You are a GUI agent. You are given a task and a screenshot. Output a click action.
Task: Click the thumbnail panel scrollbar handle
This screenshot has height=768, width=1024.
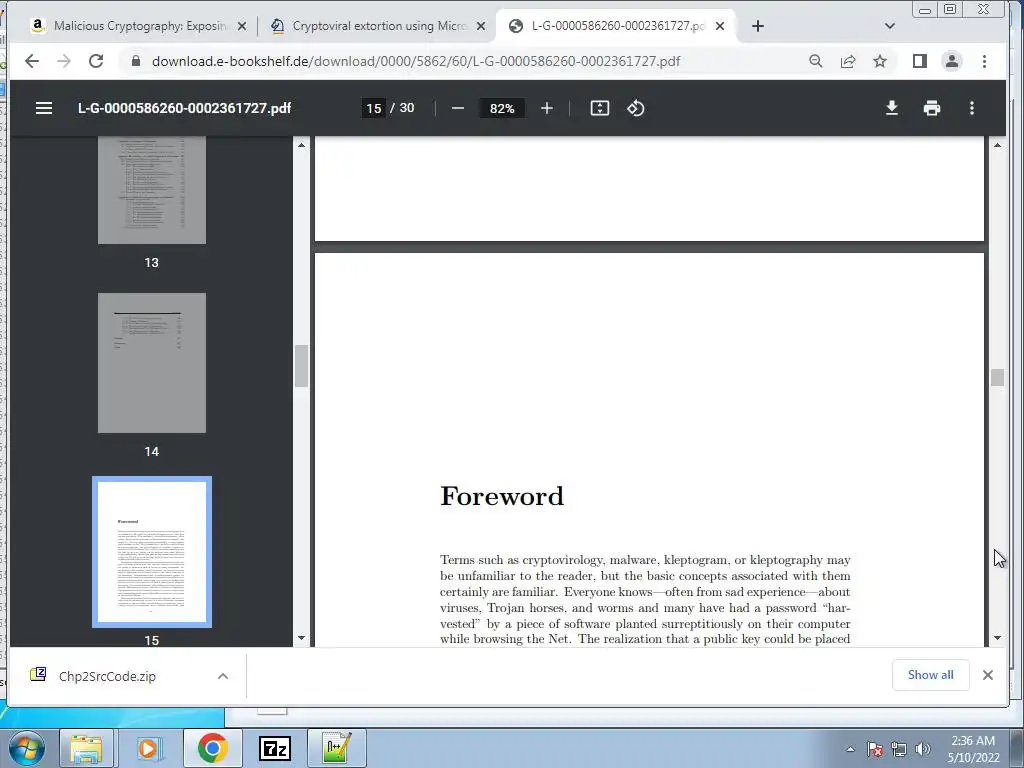point(301,366)
